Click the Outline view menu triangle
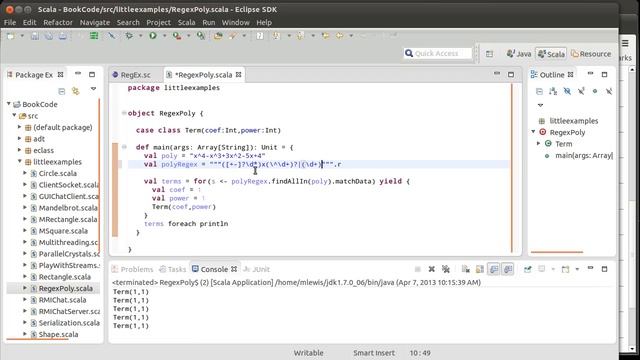Screen dimensions: 640x360 click(x=540, y=105)
